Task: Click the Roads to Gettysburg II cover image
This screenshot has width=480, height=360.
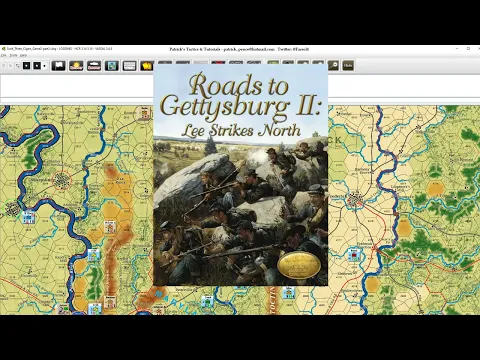Action: pyautogui.click(x=241, y=175)
